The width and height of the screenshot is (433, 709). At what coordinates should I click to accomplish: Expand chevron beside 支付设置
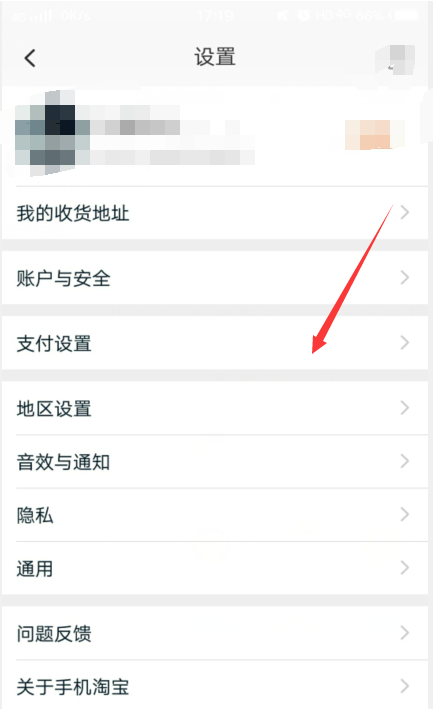[x=405, y=342]
